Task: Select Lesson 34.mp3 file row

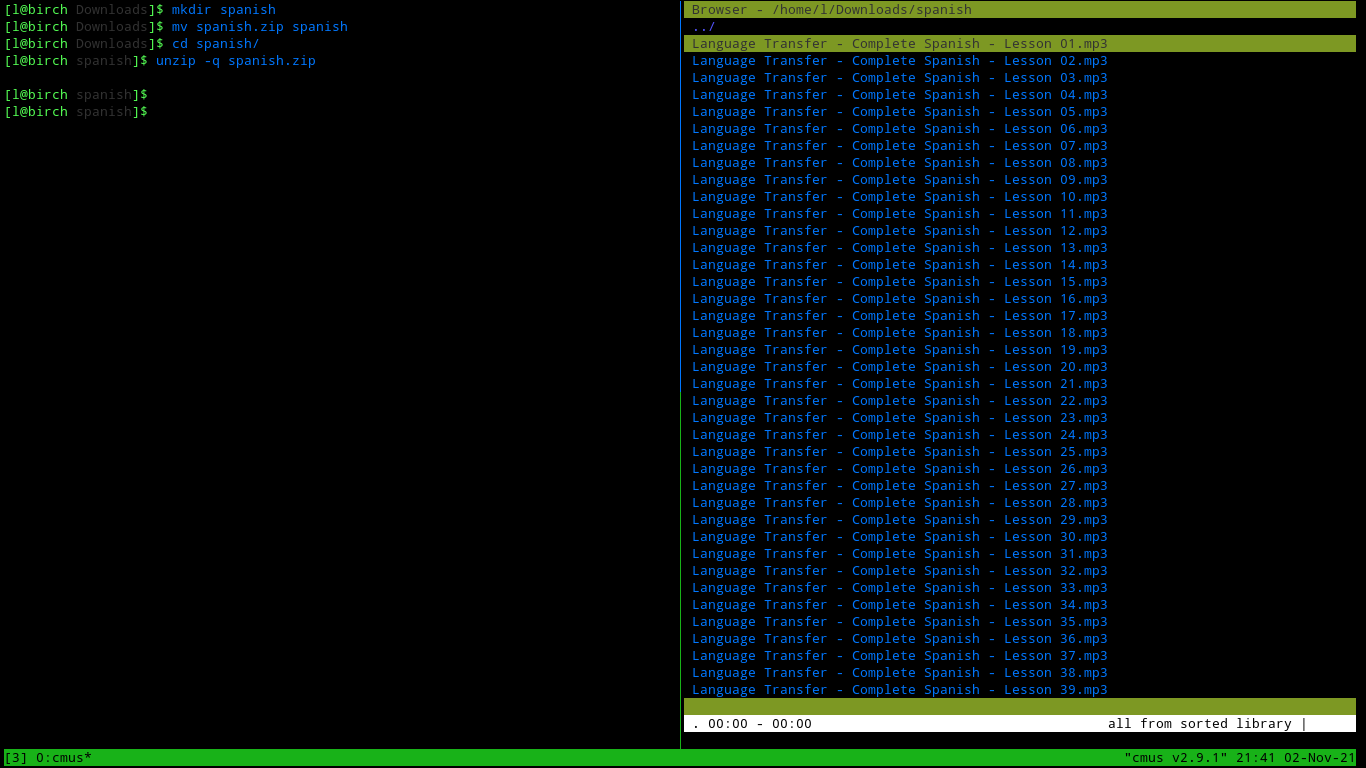Action: (x=1020, y=604)
